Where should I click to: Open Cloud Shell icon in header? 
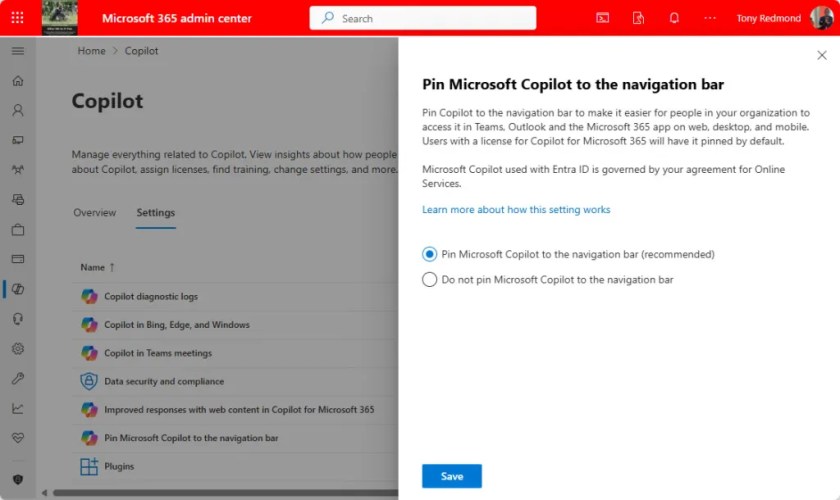[602, 18]
